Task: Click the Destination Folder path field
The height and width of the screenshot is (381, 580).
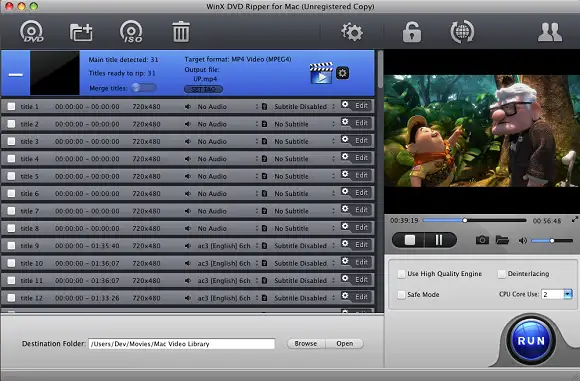Action: (182, 344)
